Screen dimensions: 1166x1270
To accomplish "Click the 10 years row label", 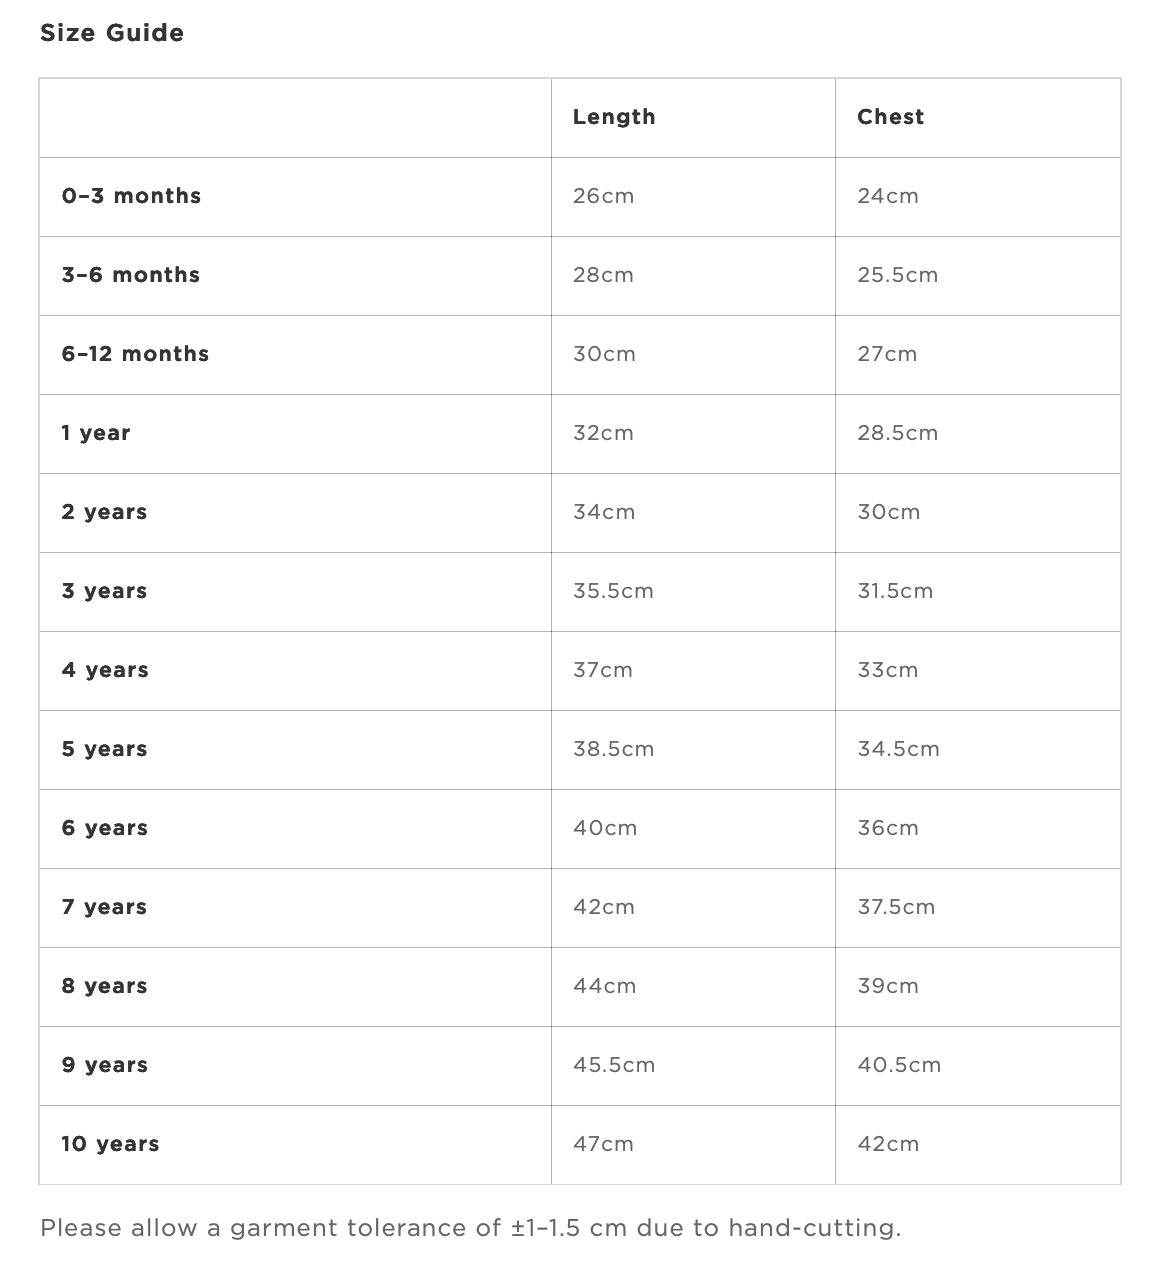I will (x=110, y=1144).
